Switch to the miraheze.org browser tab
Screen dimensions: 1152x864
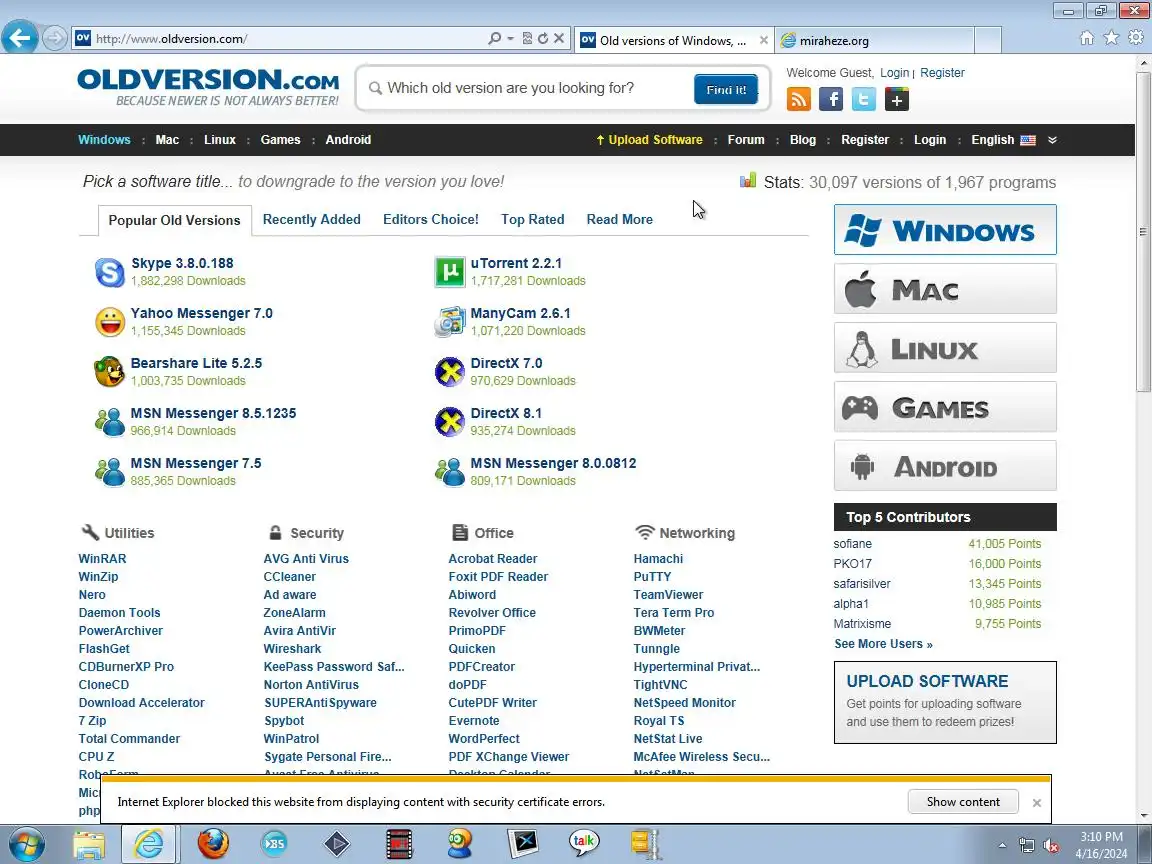pos(874,40)
